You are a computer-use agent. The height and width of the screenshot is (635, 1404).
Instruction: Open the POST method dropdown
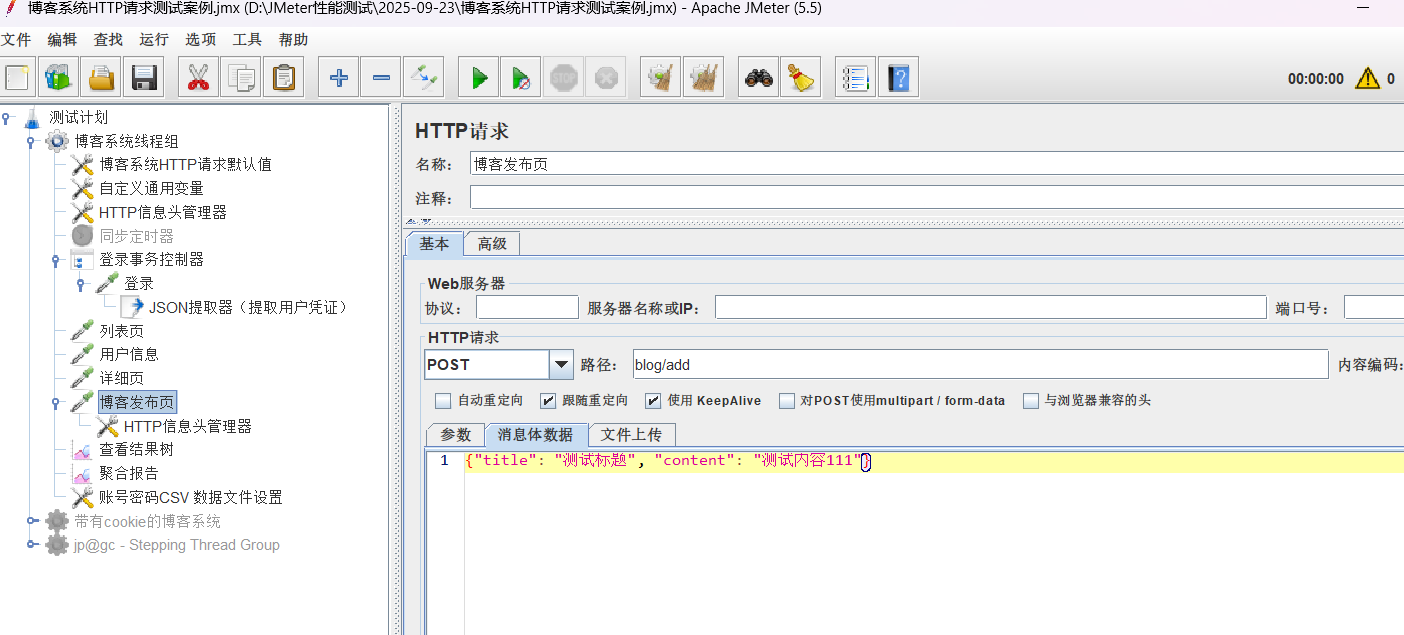[562, 365]
